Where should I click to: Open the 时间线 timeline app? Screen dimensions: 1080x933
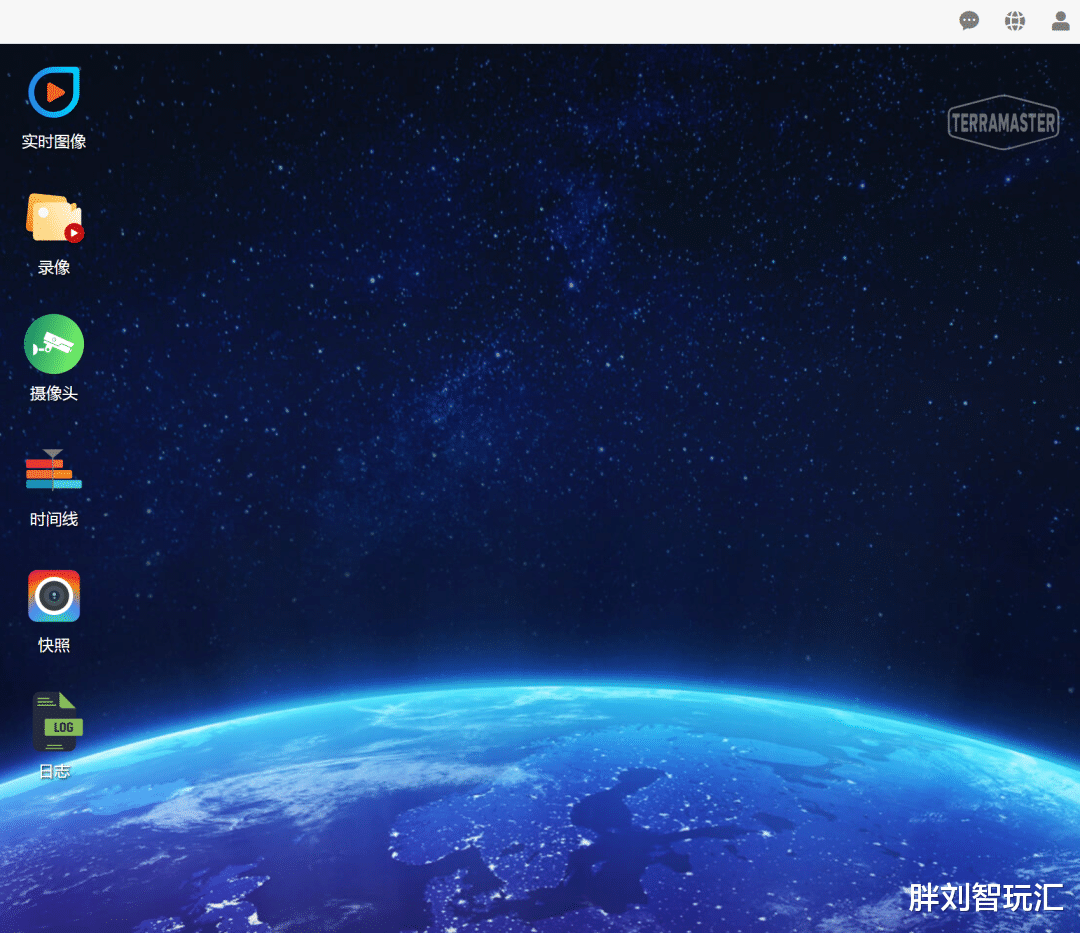54,470
